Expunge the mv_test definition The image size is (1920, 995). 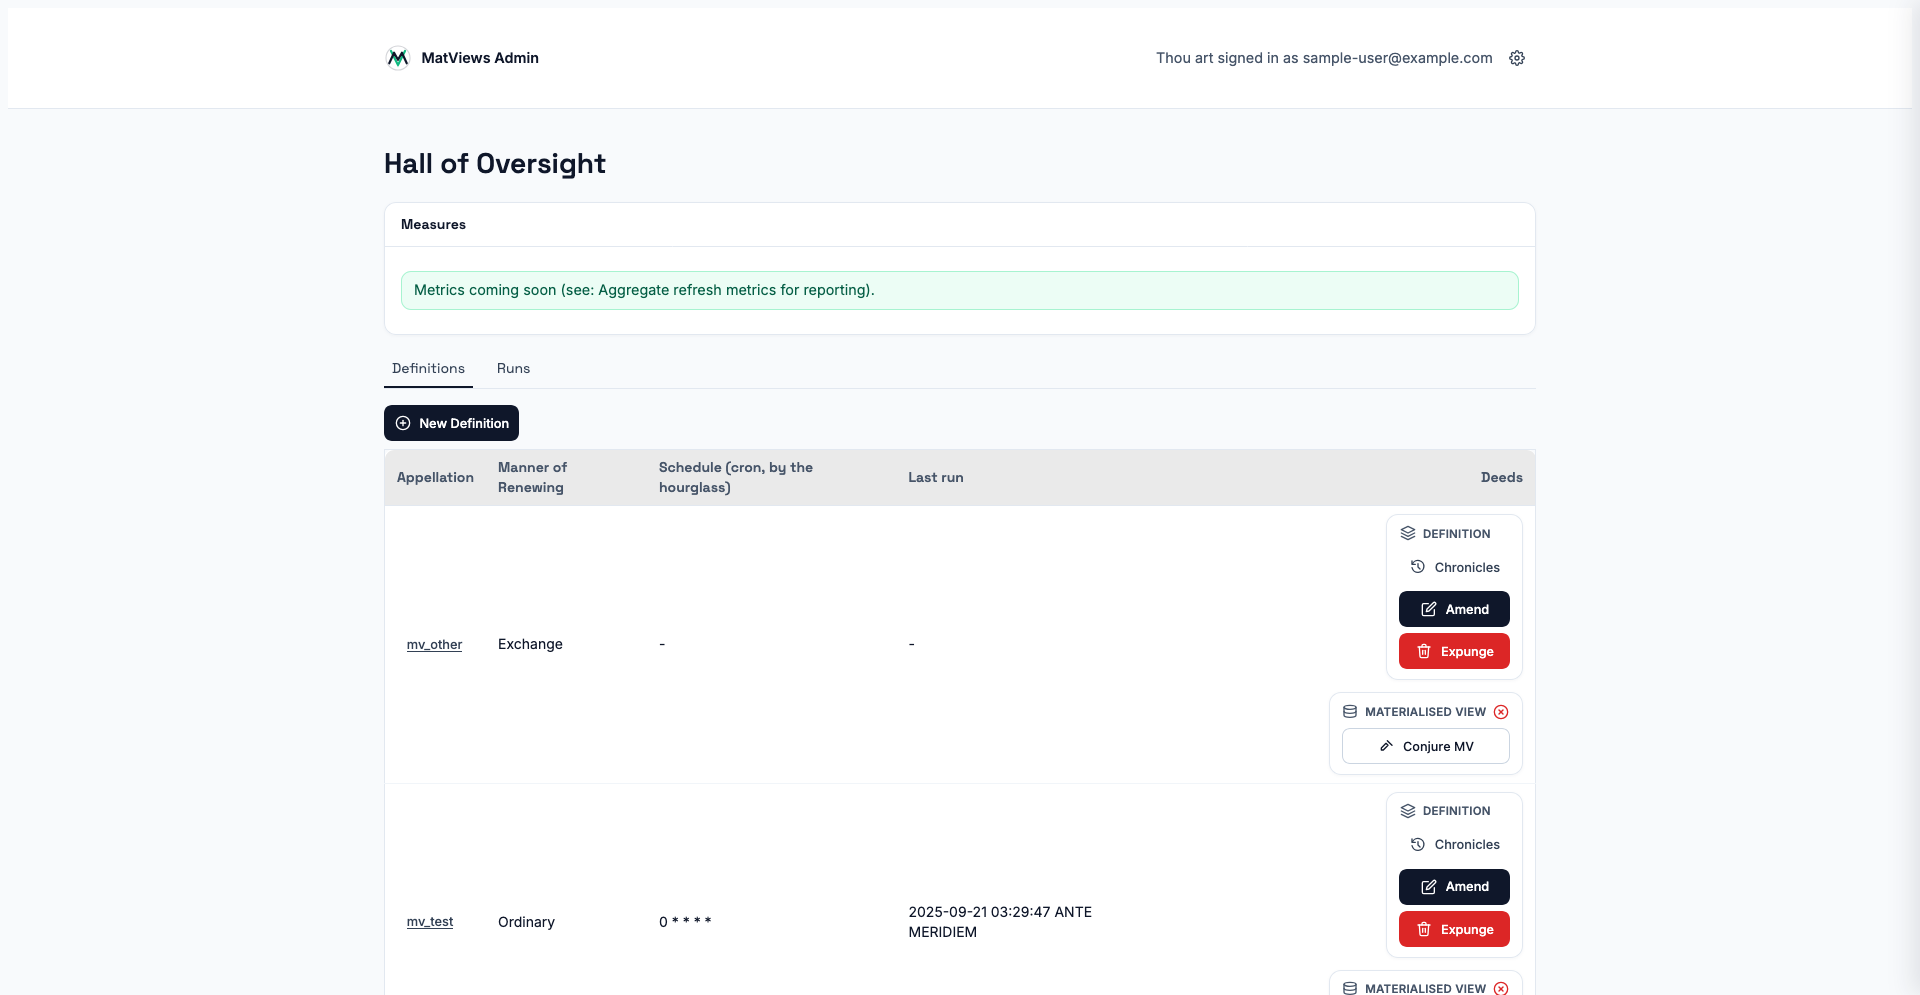point(1454,930)
